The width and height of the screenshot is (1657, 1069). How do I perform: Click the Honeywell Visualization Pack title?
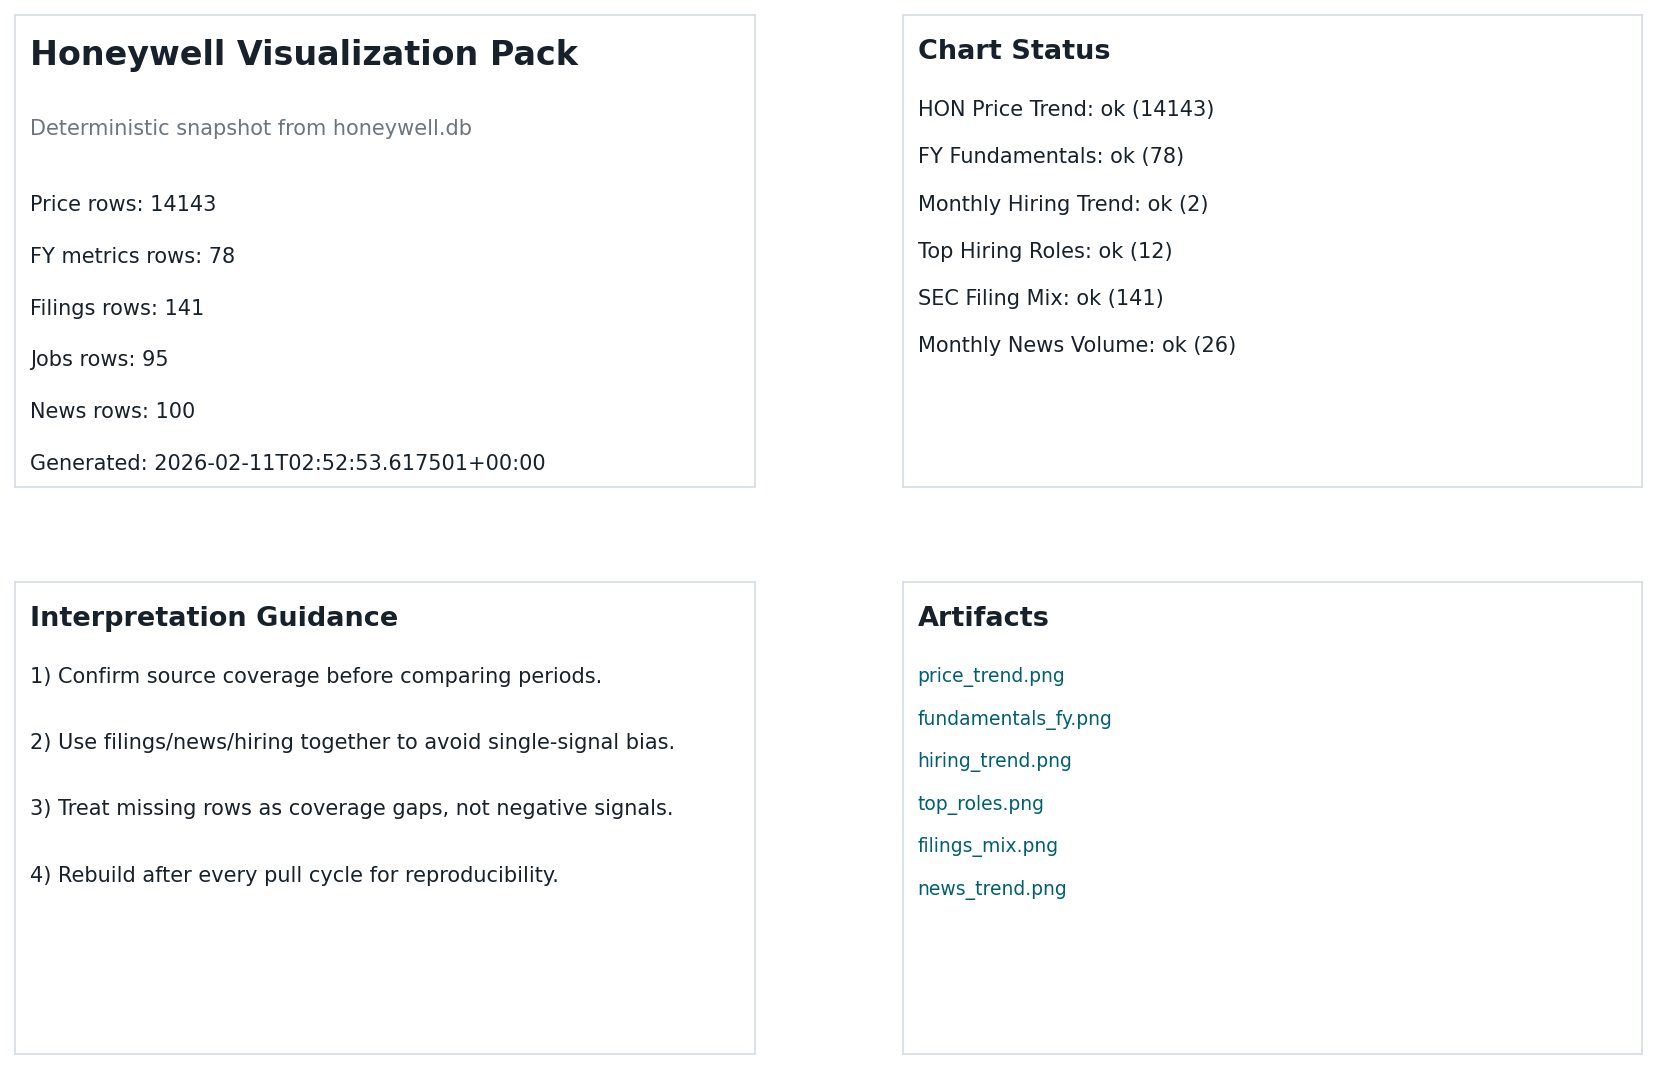click(x=303, y=55)
